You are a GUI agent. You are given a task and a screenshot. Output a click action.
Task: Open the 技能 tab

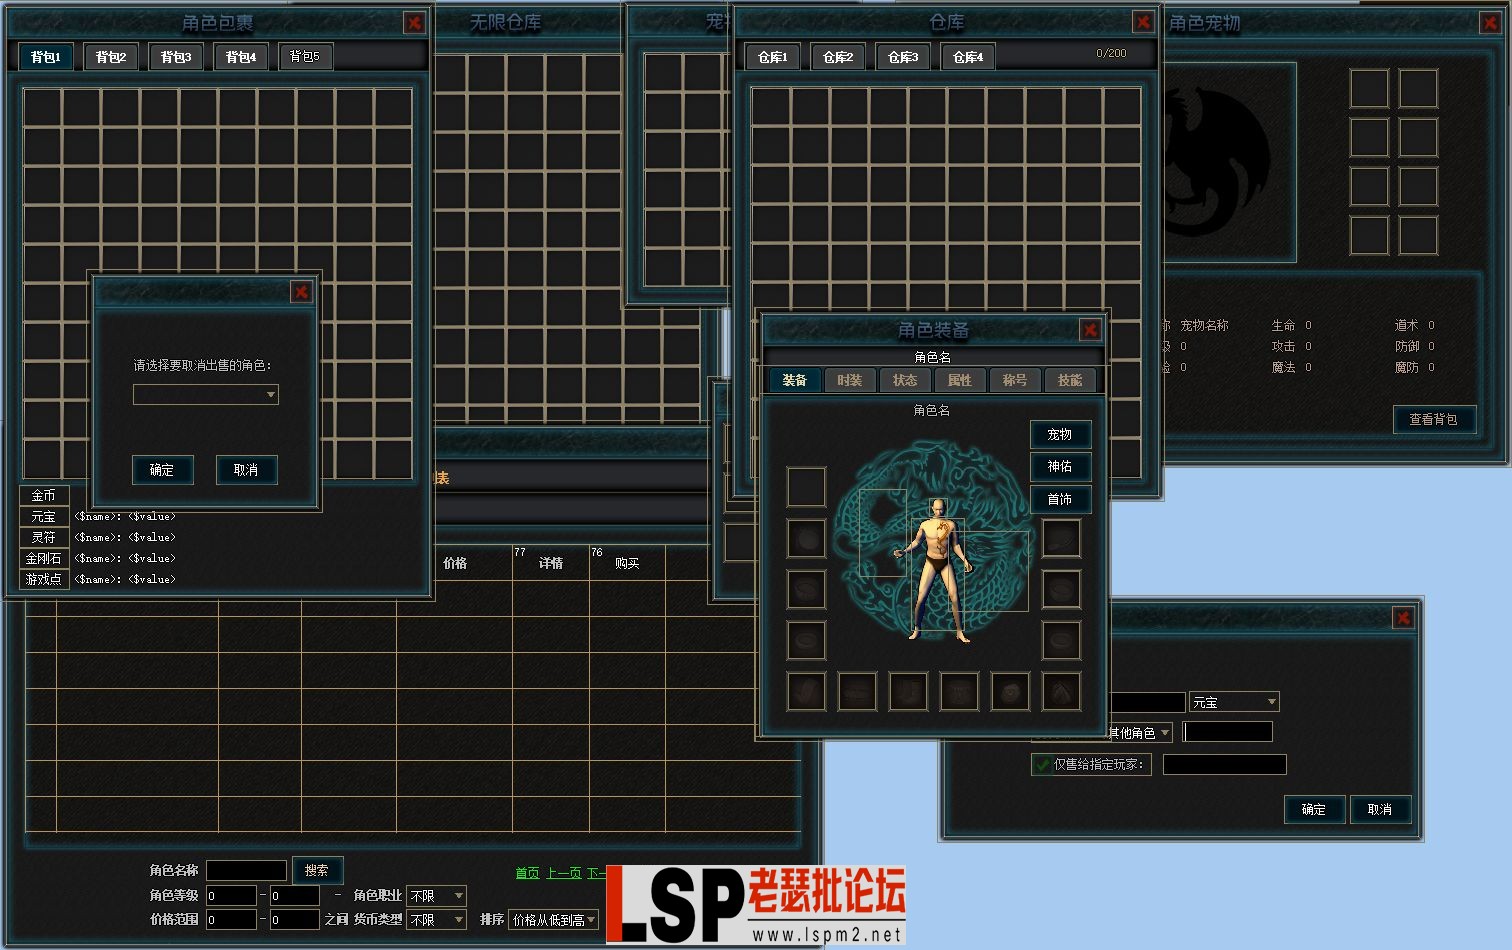pos(1070,380)
